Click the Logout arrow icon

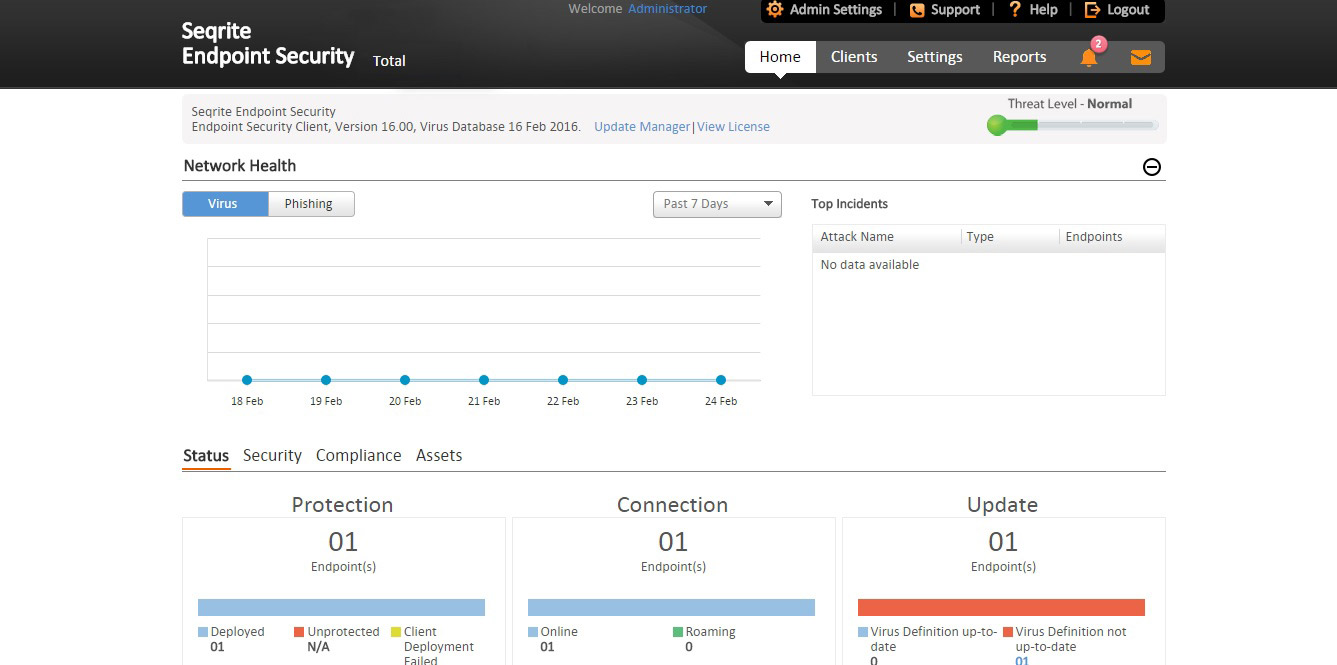coord(1092,10)
